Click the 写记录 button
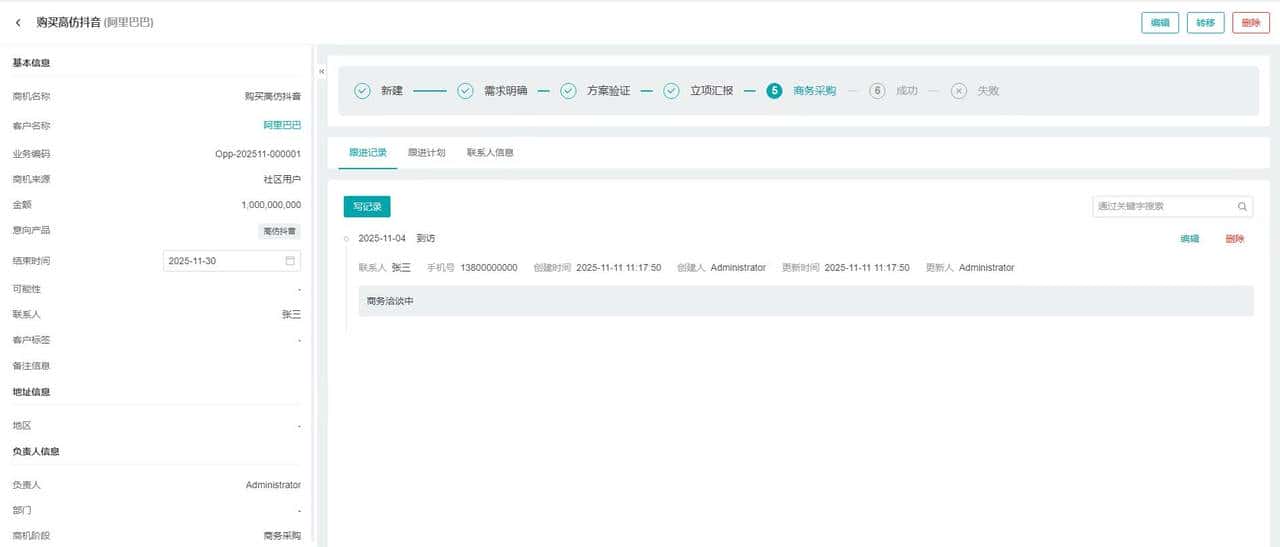The width and height of the screenshot is (1280, 547). 367,207
